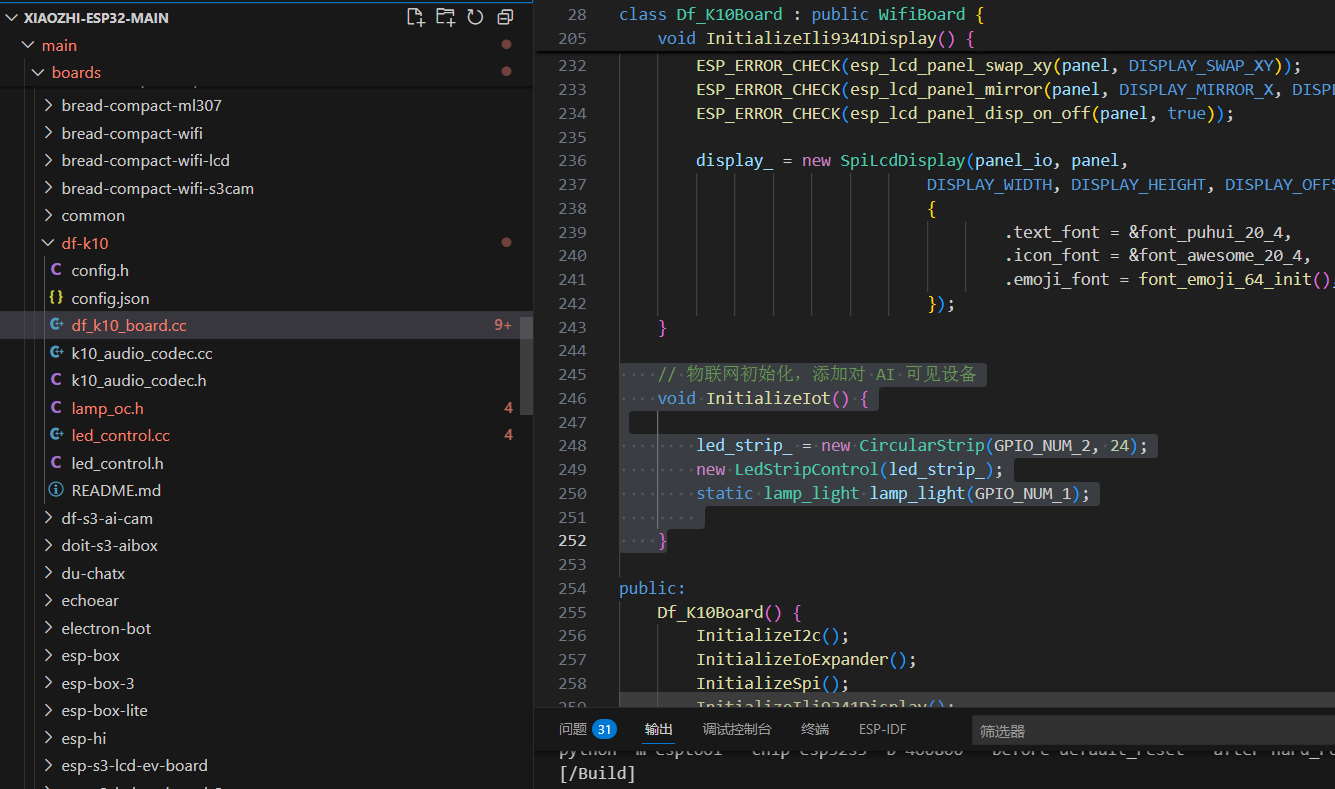Click line number 252 in gutter

pyautogui.click(x=573, y=540)
